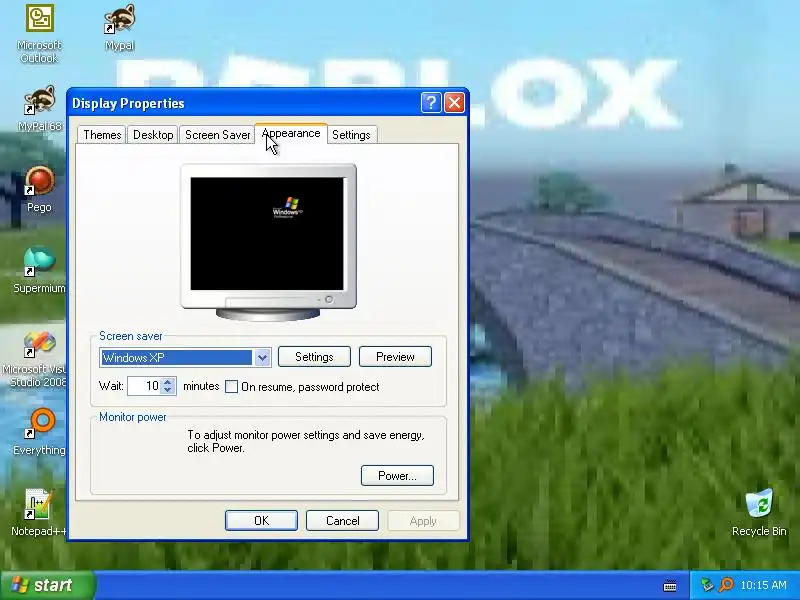This screenshot has width=800, height=600.
Task: Switch to the Settings tab
Action: tap(351, 135)
